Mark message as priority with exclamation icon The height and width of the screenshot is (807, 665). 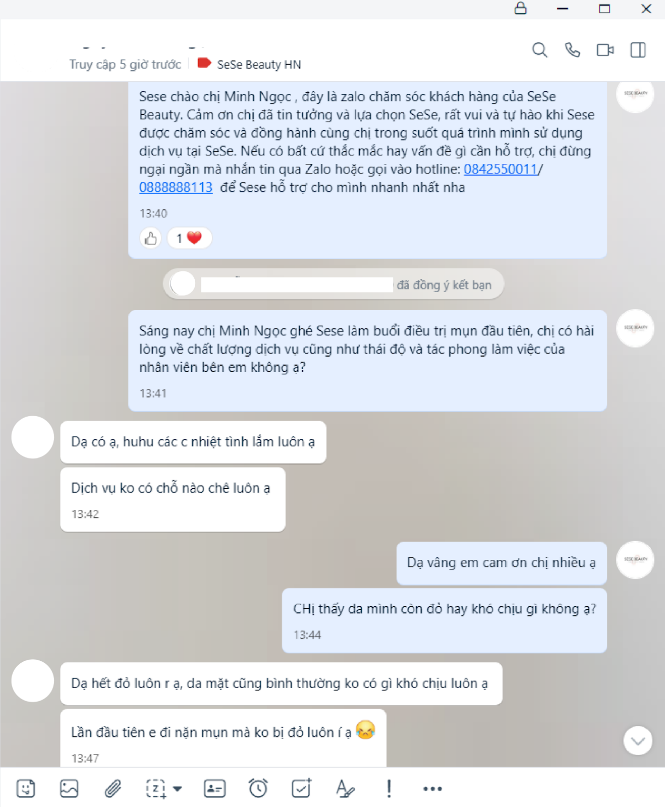point(389,788)
